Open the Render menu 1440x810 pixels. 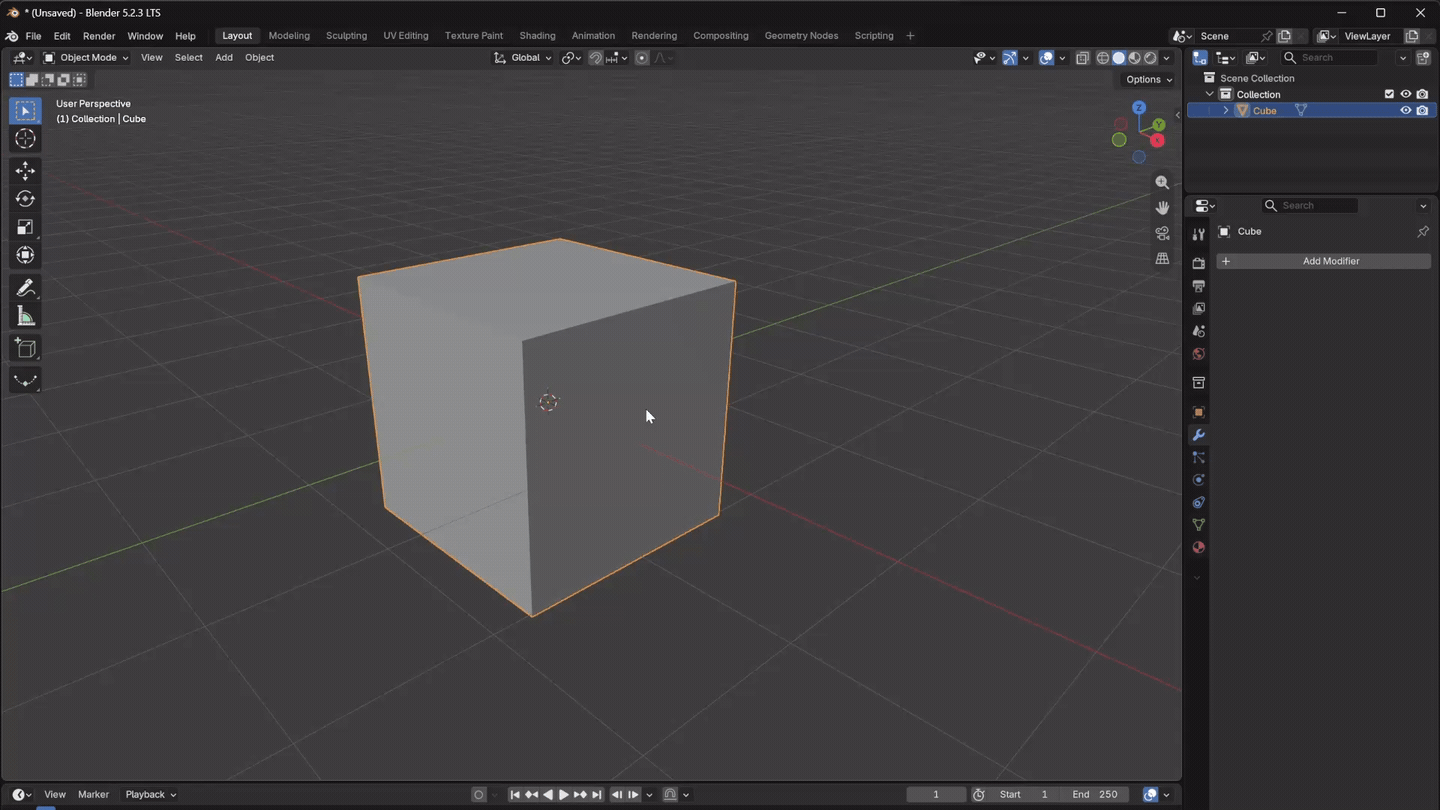tap(99, 36)
